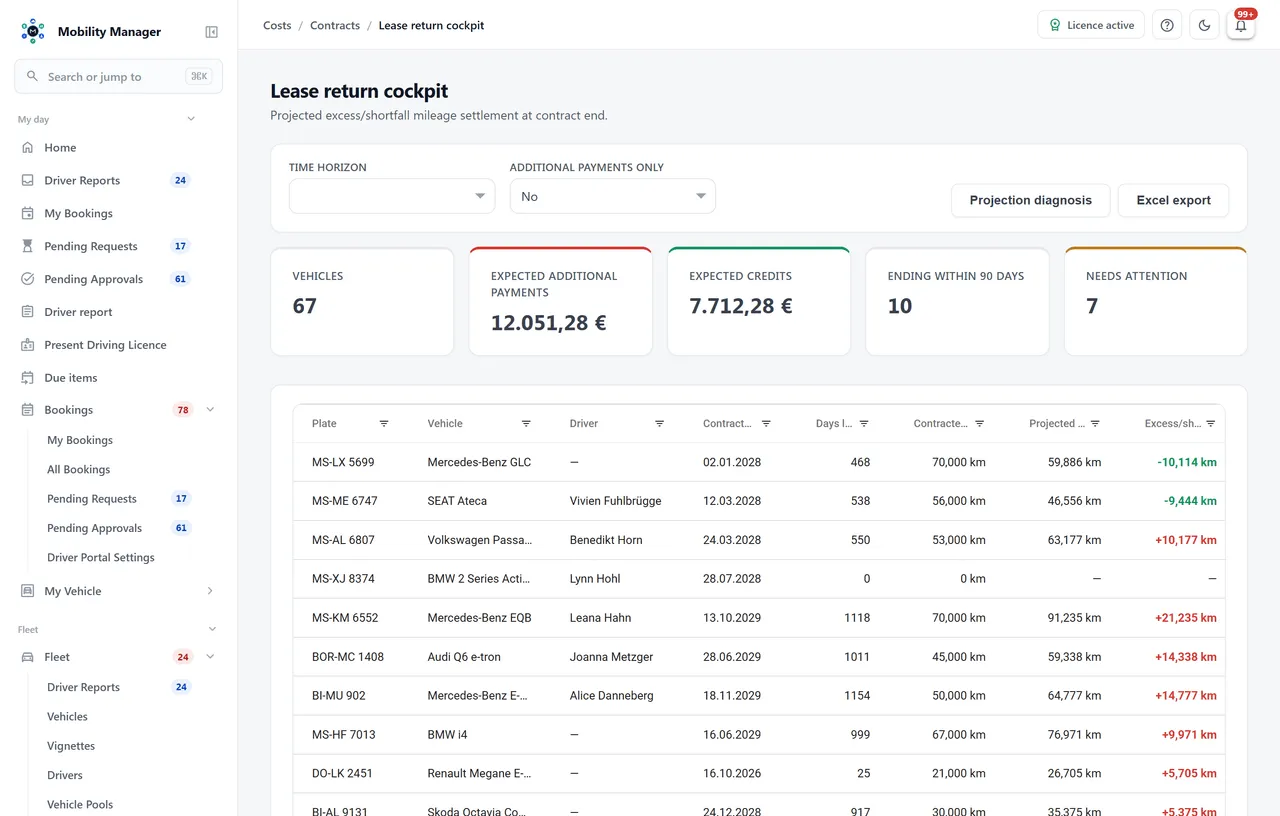Focus the Search or jump to field
Image resolution: width=1280 pixels, height=816 pixels.
click(118, 76)
